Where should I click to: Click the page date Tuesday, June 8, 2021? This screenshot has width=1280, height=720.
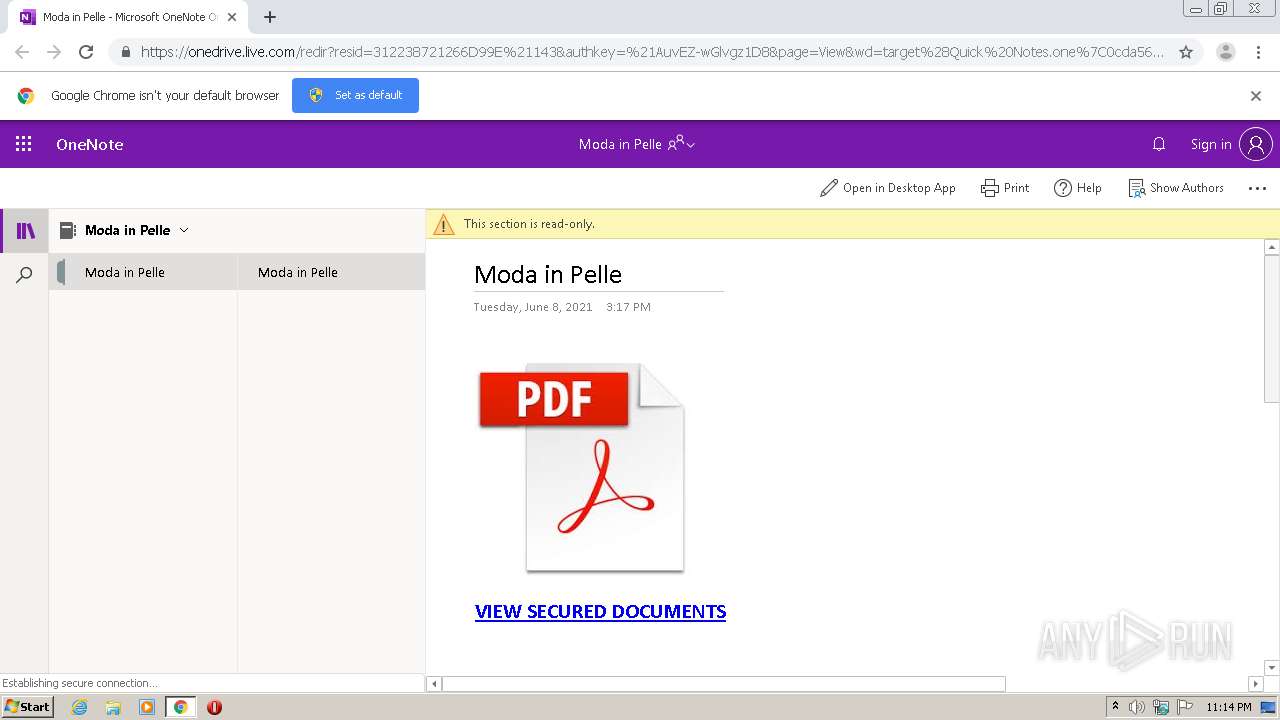tap(533, 307)
